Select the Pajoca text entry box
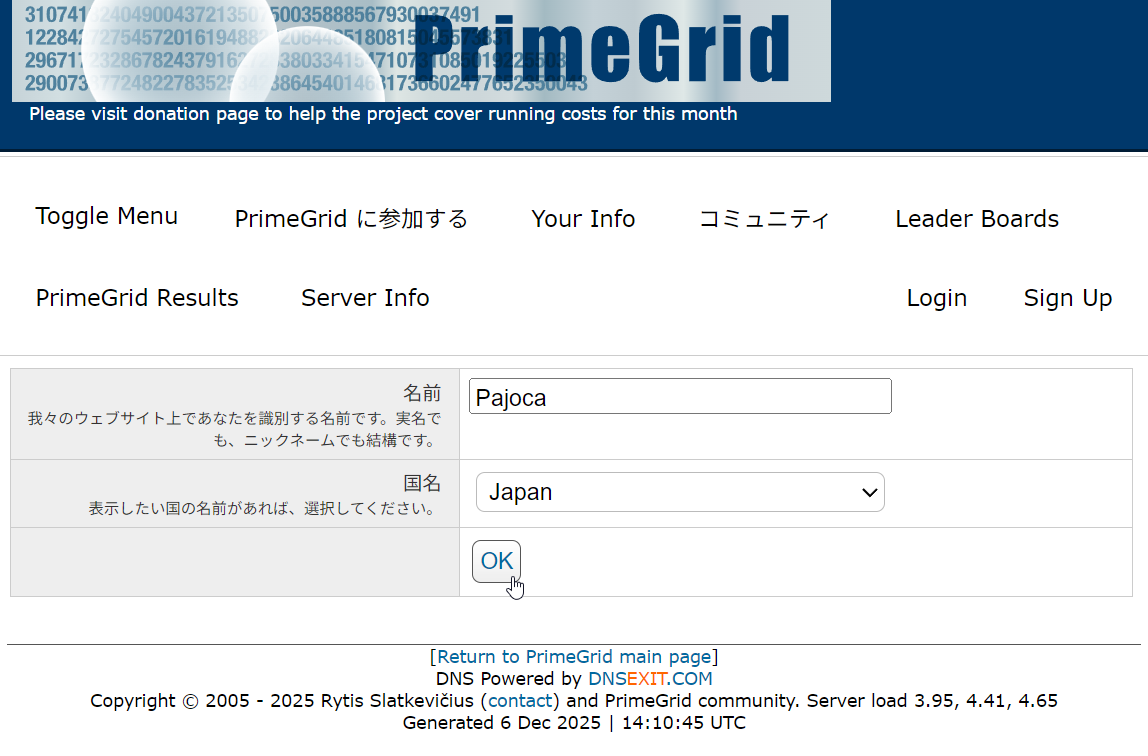1148x756 pixels. pyautogui.click(x=680, y=396)
